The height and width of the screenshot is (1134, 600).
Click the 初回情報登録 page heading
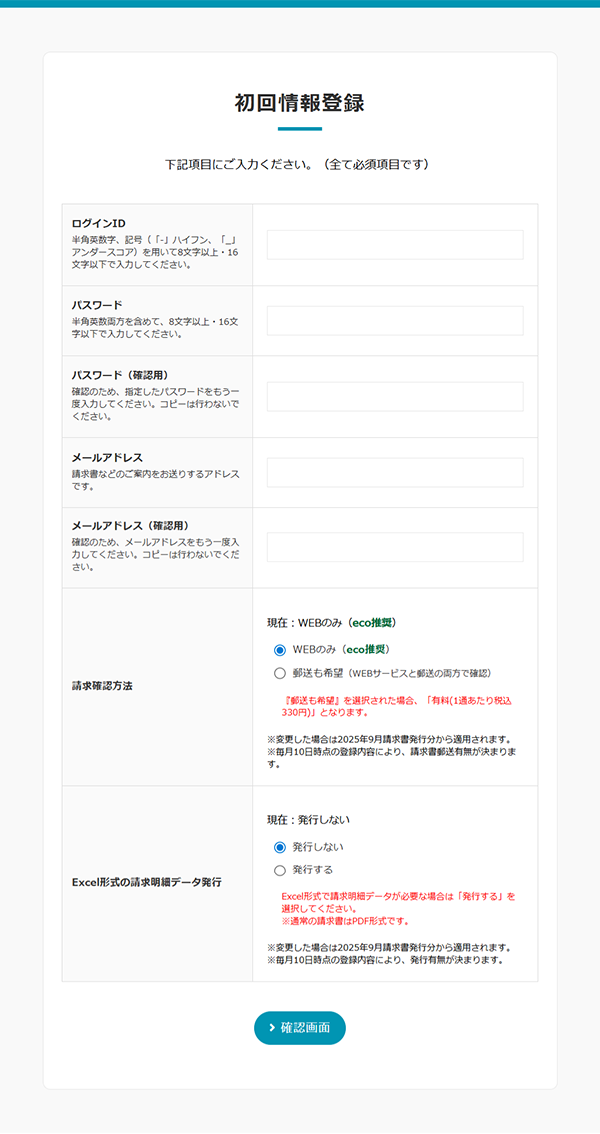coord(299,103)
